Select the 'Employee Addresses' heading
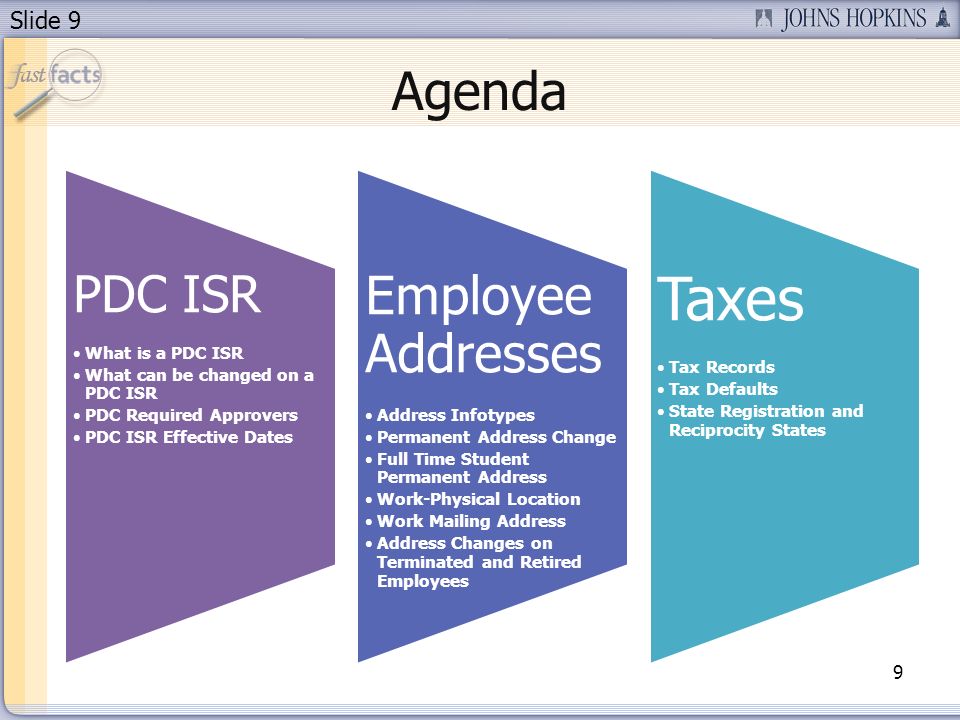960x720 pixels. tap(483, 324)
